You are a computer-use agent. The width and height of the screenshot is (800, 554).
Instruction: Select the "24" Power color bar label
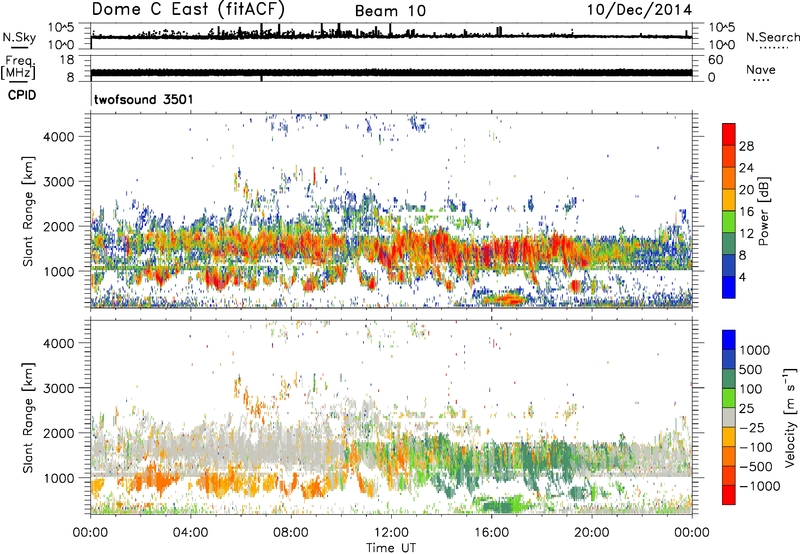point(746,168)
